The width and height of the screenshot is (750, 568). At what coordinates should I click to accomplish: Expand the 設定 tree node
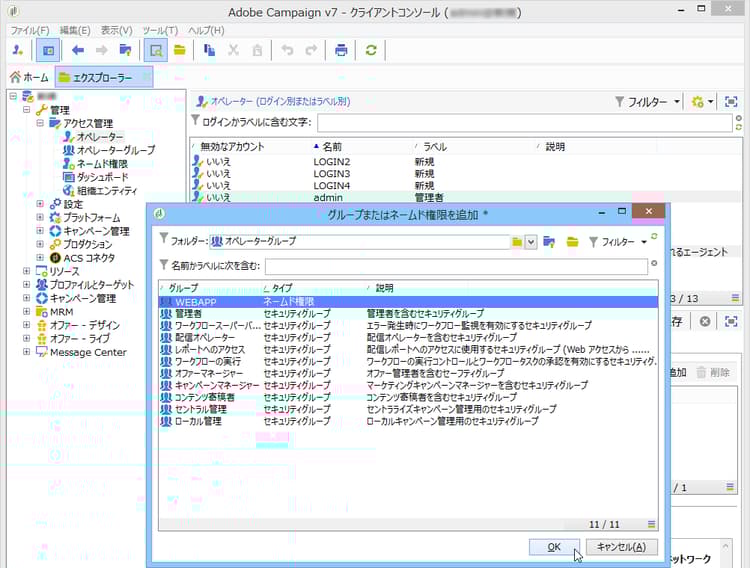(40, 204)
